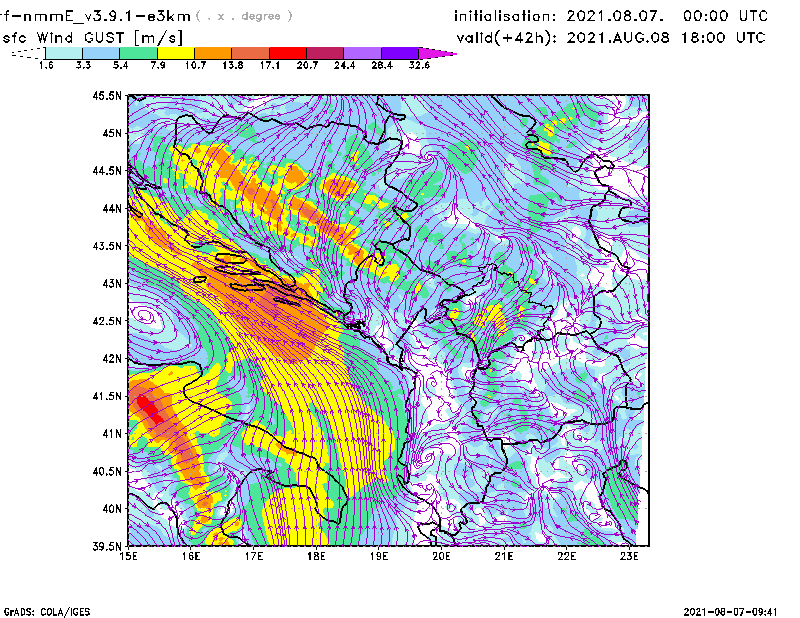Click the magenta arrow end of colorbar
Image resolution: width=800 pixels, height=618 pixels.
(x=437, y=53)
